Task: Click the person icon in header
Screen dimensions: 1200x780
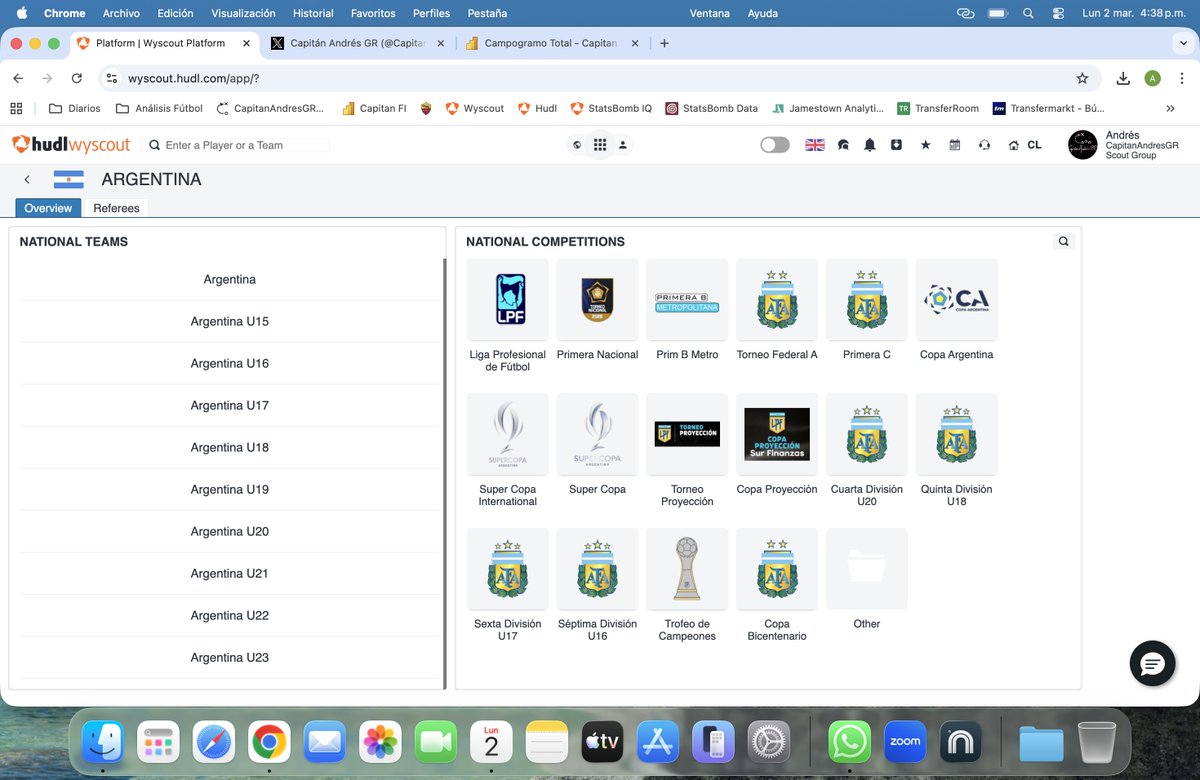Action: (x=623, y=145)
